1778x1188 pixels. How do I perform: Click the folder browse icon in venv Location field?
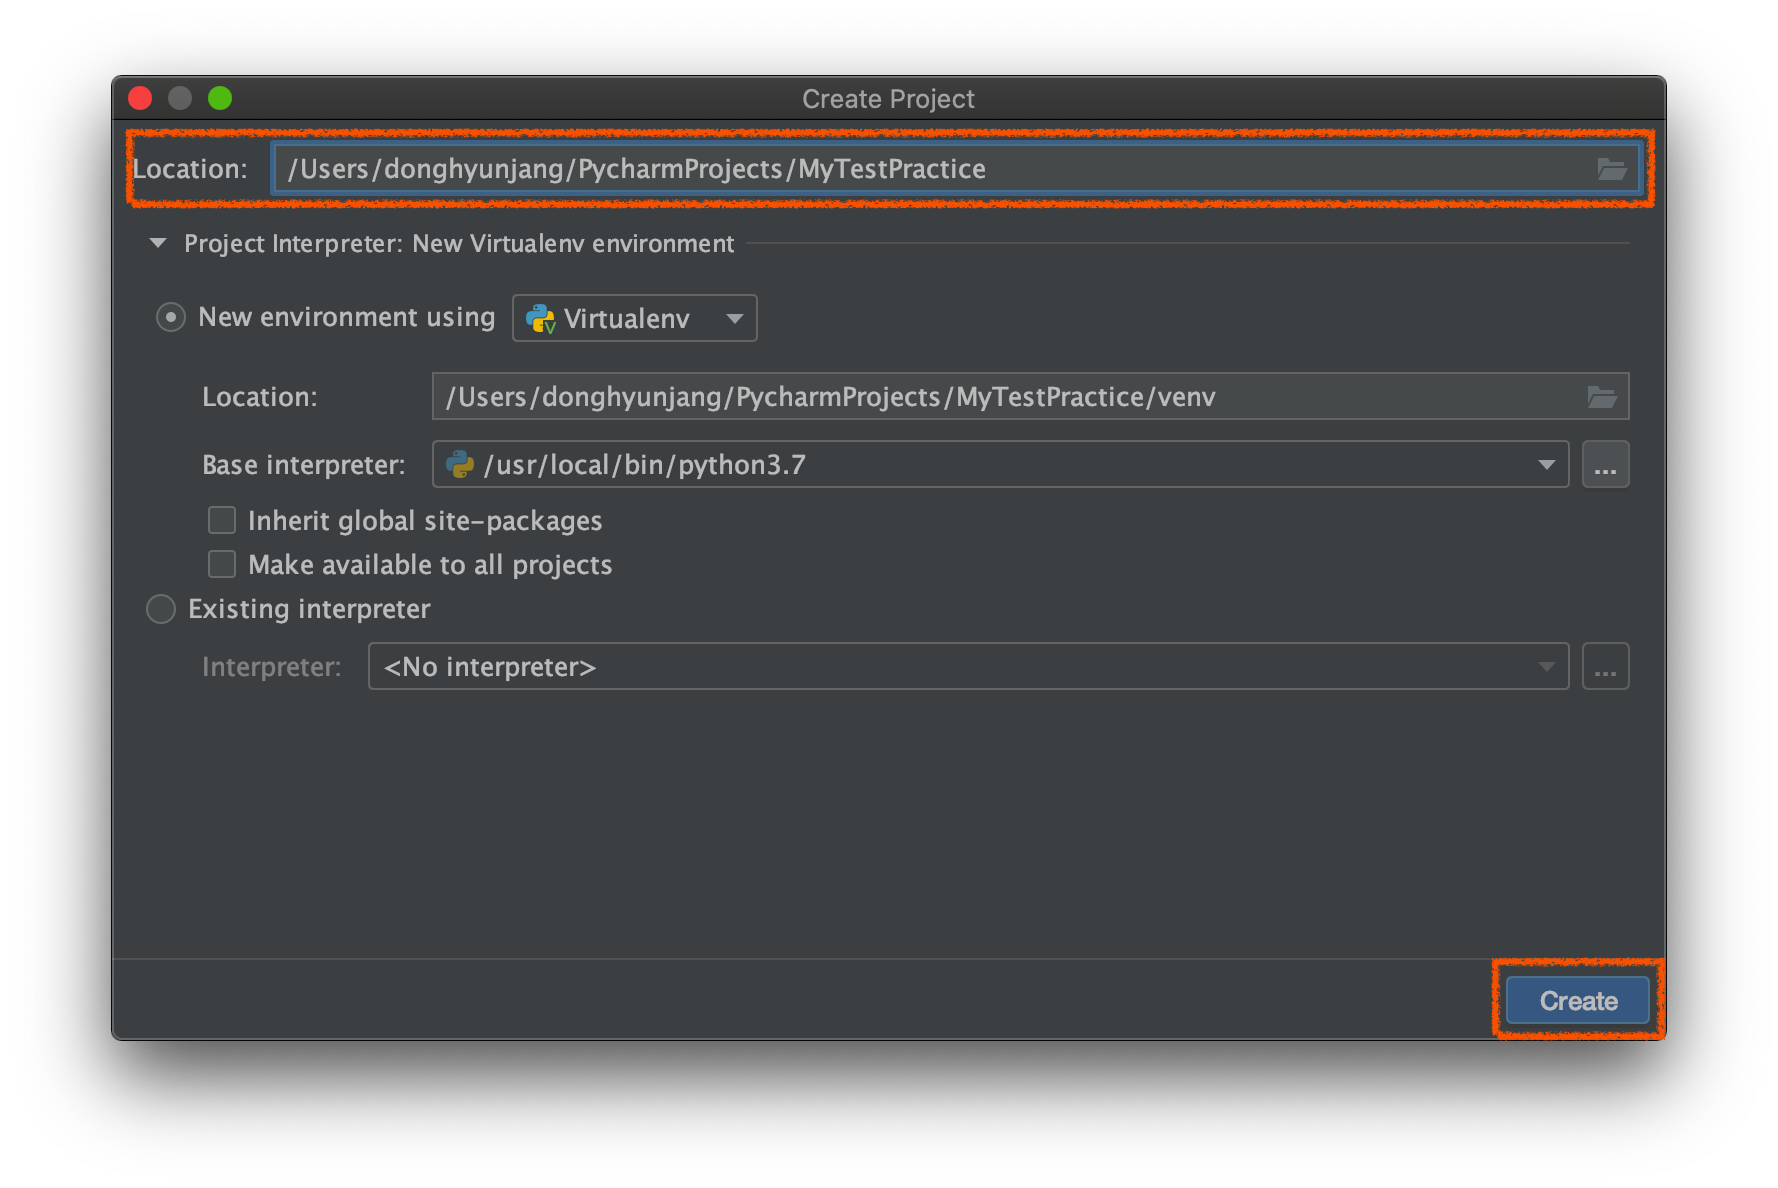pyautogui.click(x=1602, y=397)
